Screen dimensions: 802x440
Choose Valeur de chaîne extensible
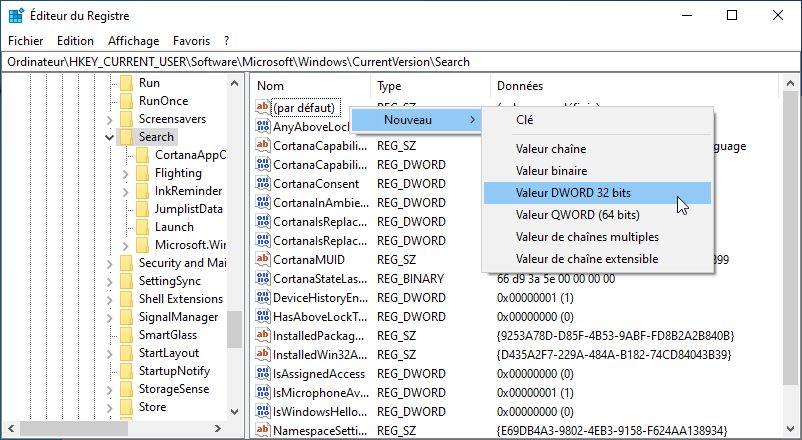(597, 259)
